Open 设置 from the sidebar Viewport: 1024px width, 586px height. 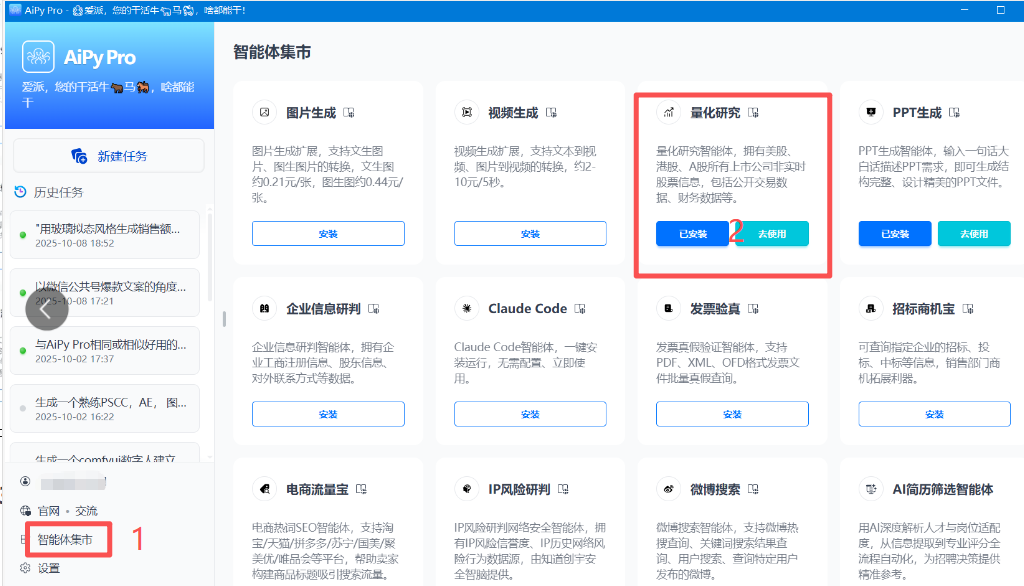pos(49,568)
